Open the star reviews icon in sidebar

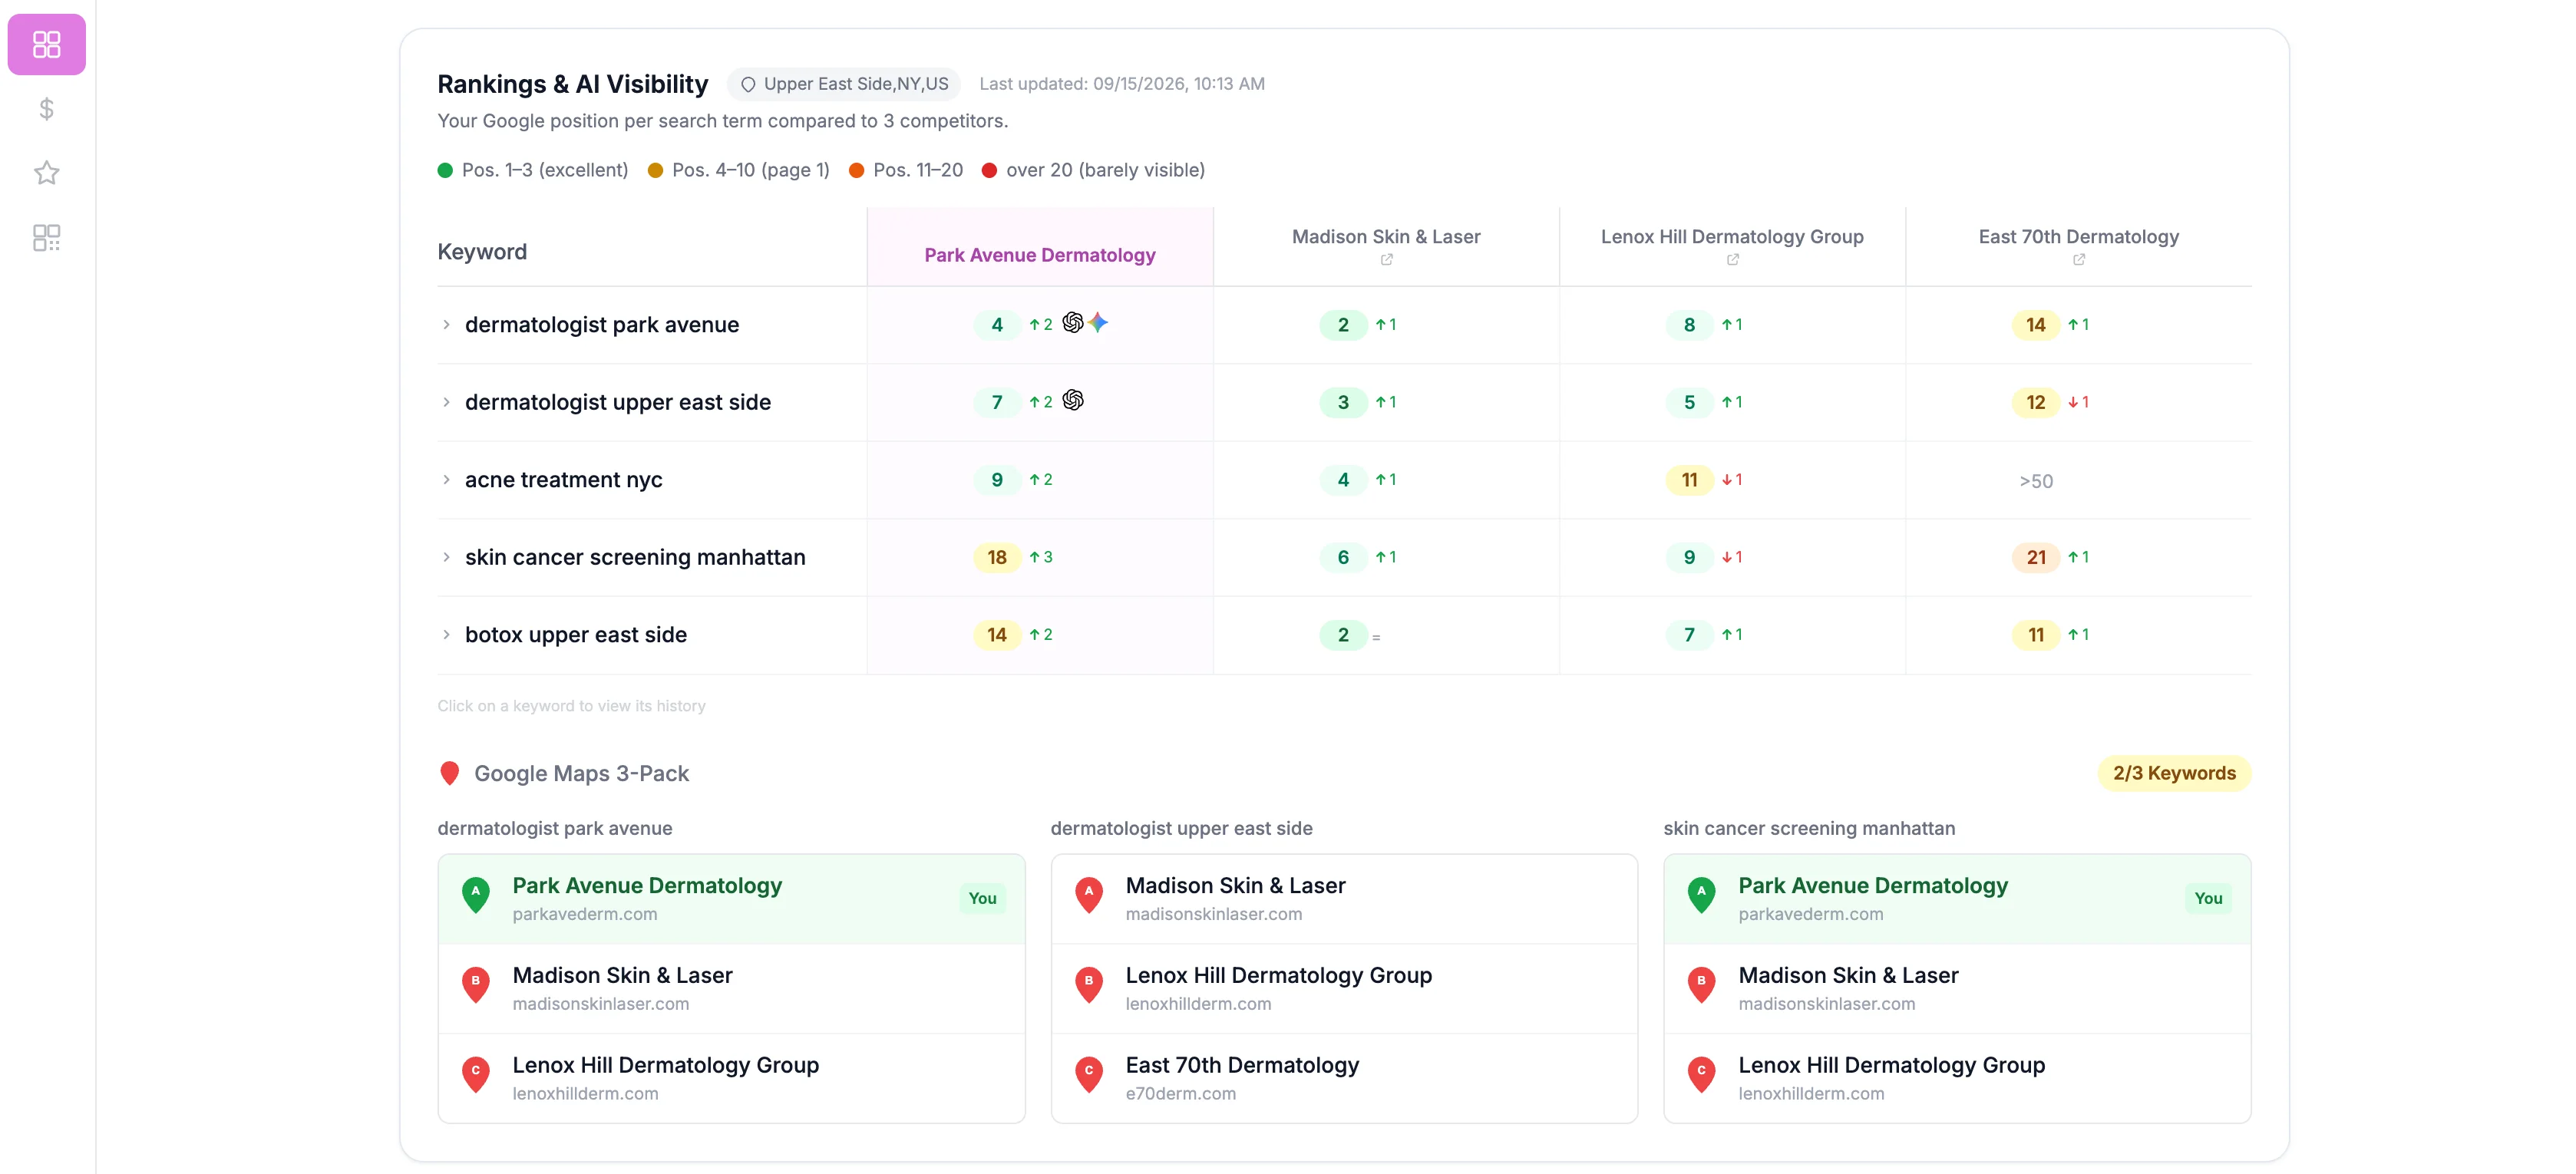(46, 173)
